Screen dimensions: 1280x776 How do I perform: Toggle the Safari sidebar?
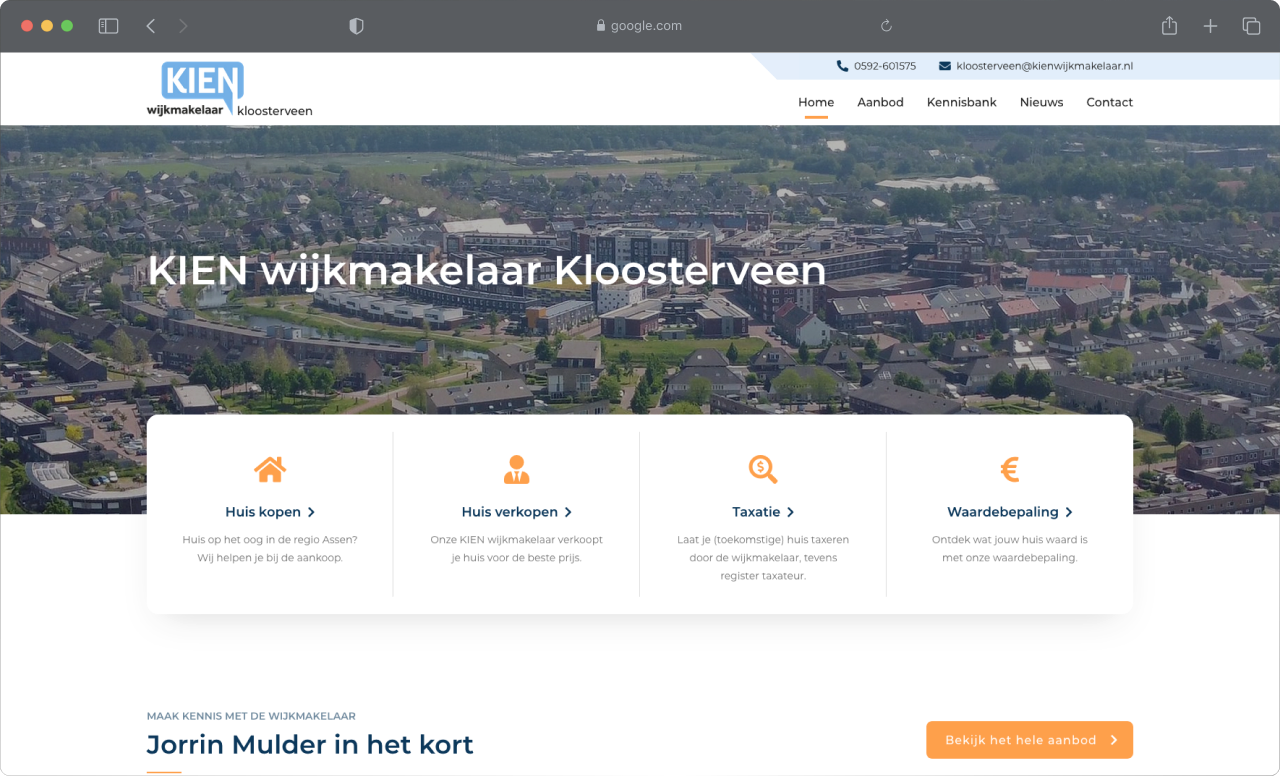coord(108,26)
